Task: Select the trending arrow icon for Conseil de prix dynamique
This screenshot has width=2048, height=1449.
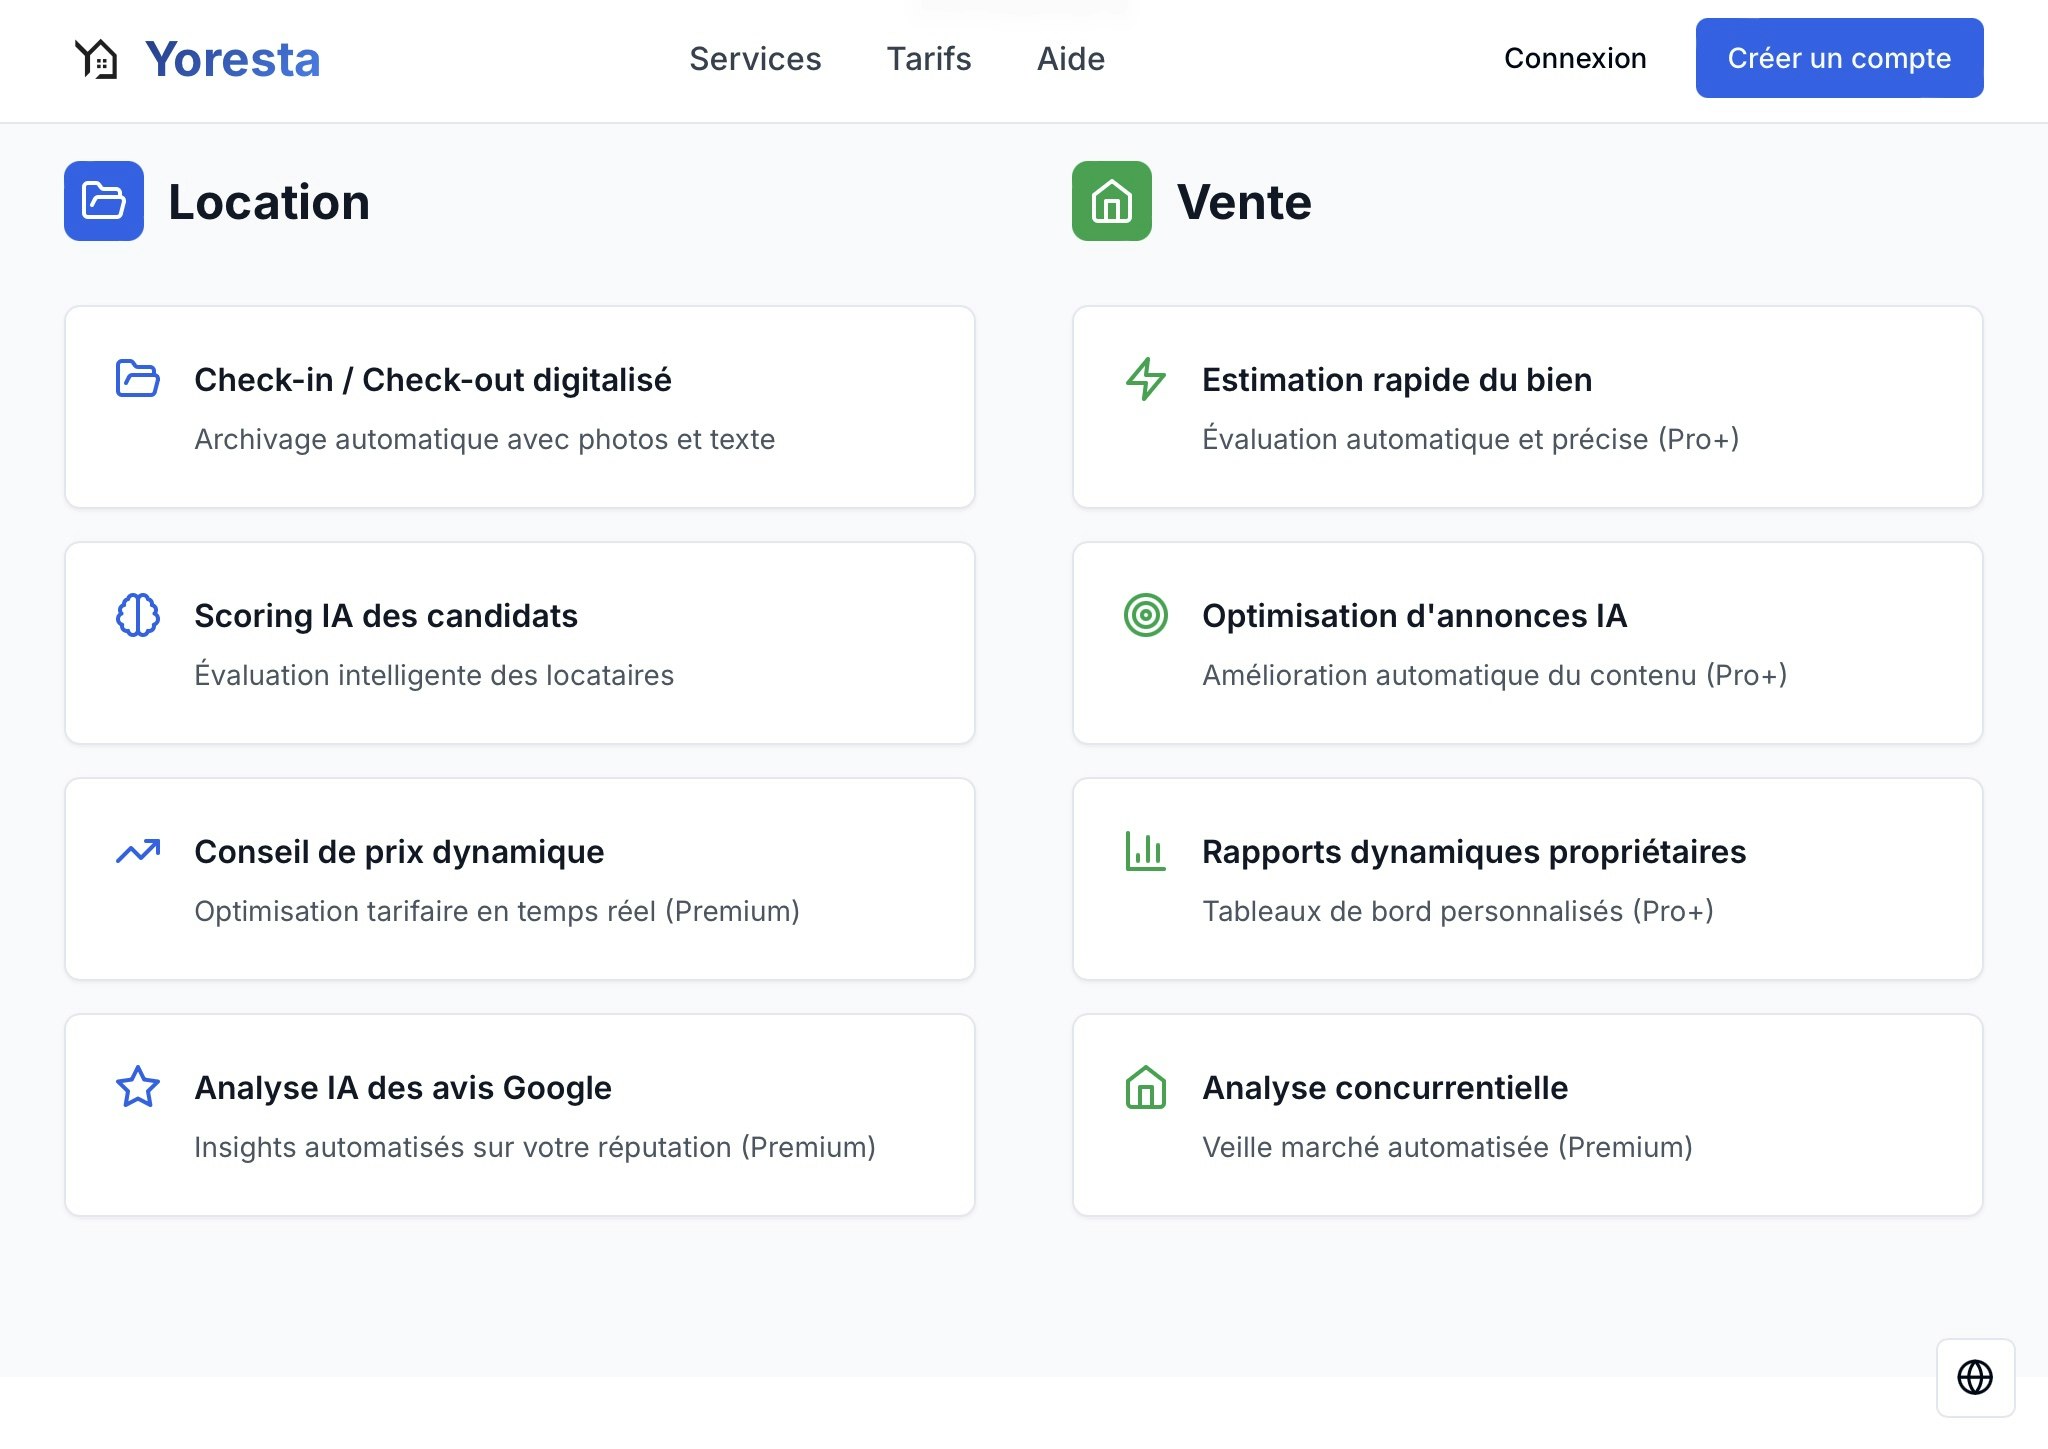Action: 137,852
